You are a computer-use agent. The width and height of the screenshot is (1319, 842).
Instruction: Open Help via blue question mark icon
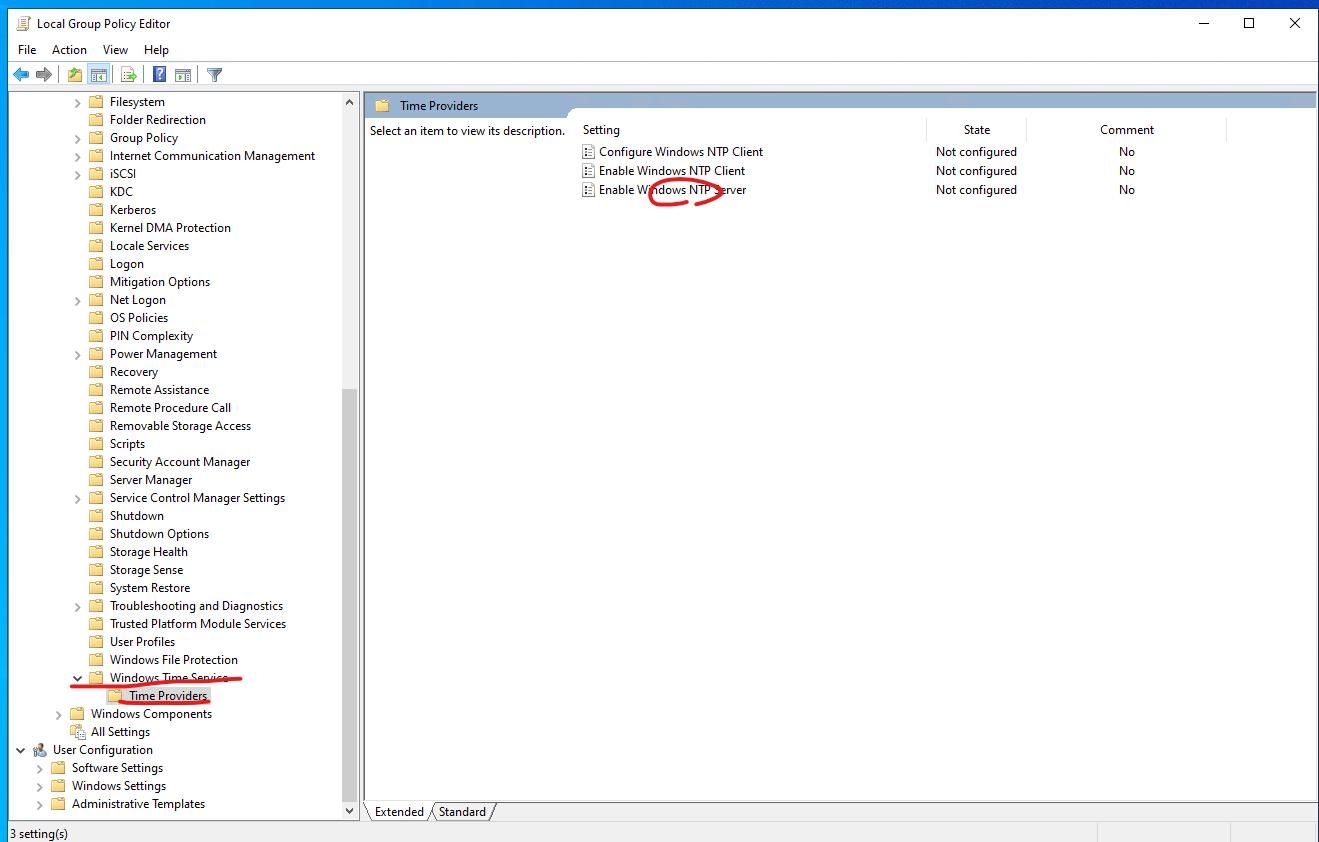[x=159, y=74]
